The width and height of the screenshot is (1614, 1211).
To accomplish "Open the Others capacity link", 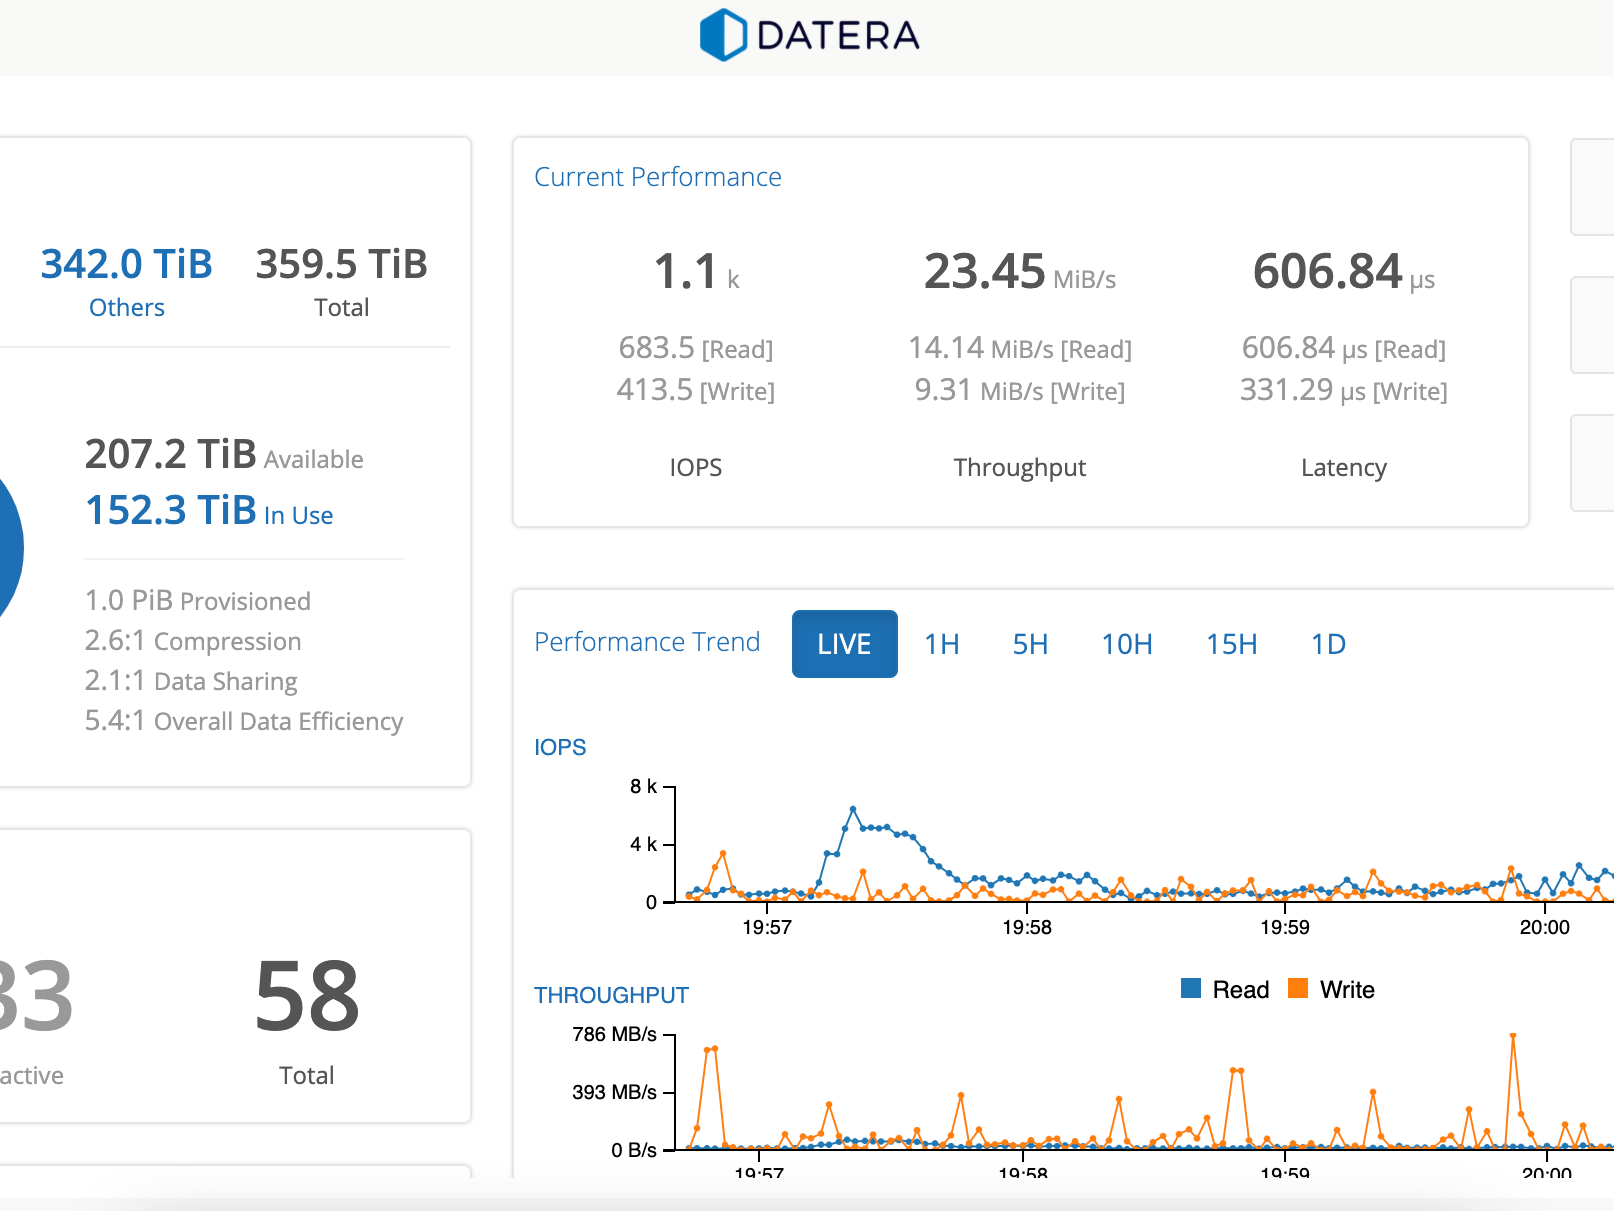I will tap(127, 308).
